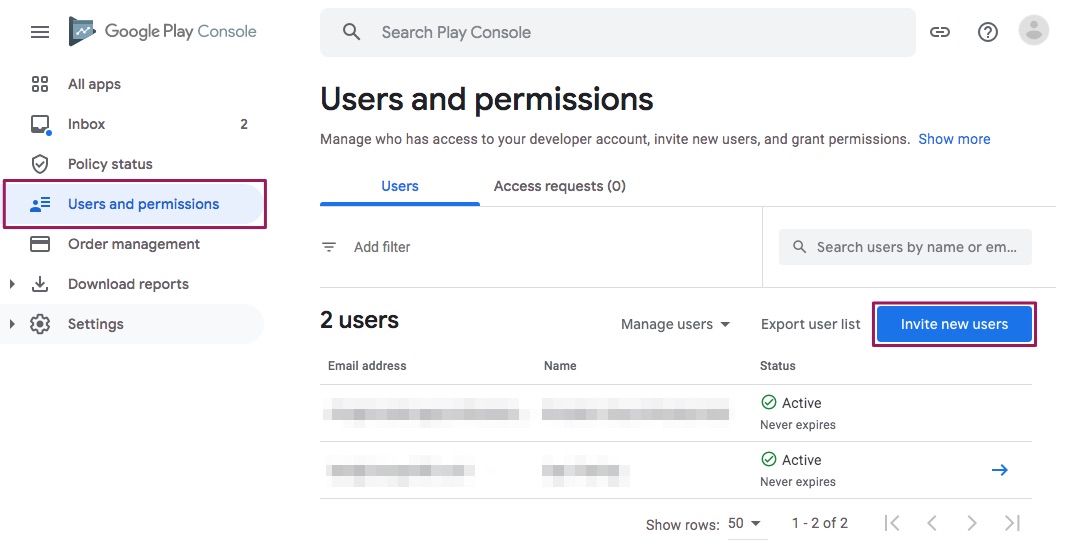Expand the Download reports section

click(x=12, y=284)
